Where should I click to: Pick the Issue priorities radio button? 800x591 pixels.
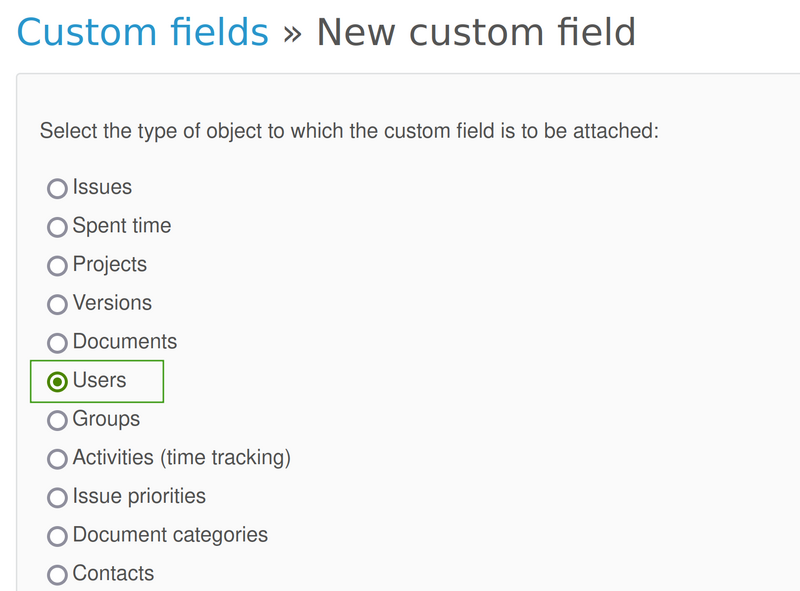pos(58,497)
